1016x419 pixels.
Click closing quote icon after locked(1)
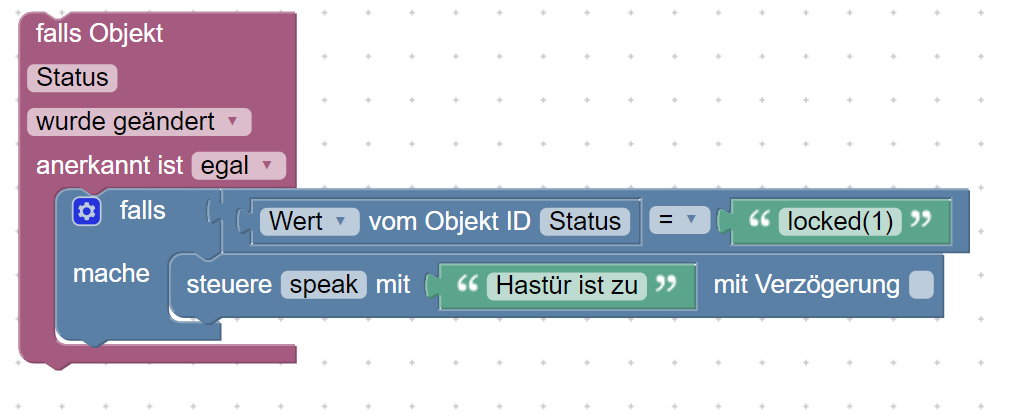[920, 220]
